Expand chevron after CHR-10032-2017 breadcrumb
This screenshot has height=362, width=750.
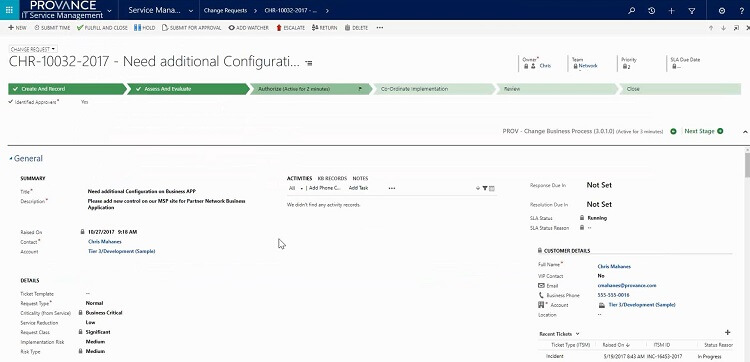327,11
